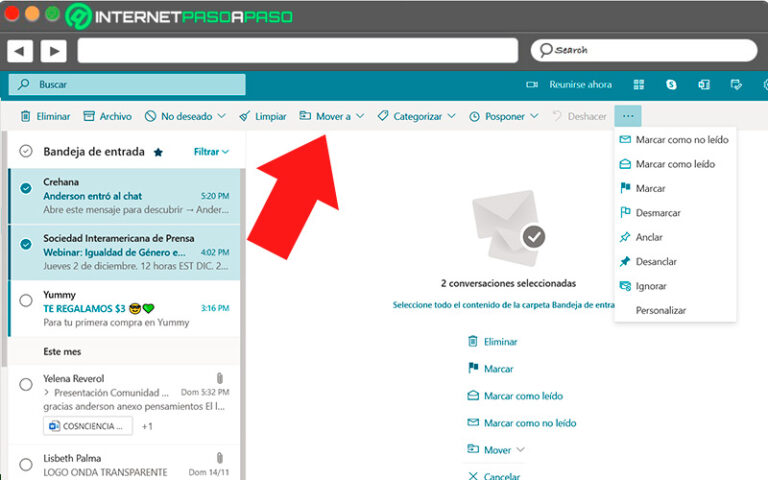Expand the Yelena Reverol conversation thread arrow
Viewport: 768px width, 480px height.
tap(47, 392)
